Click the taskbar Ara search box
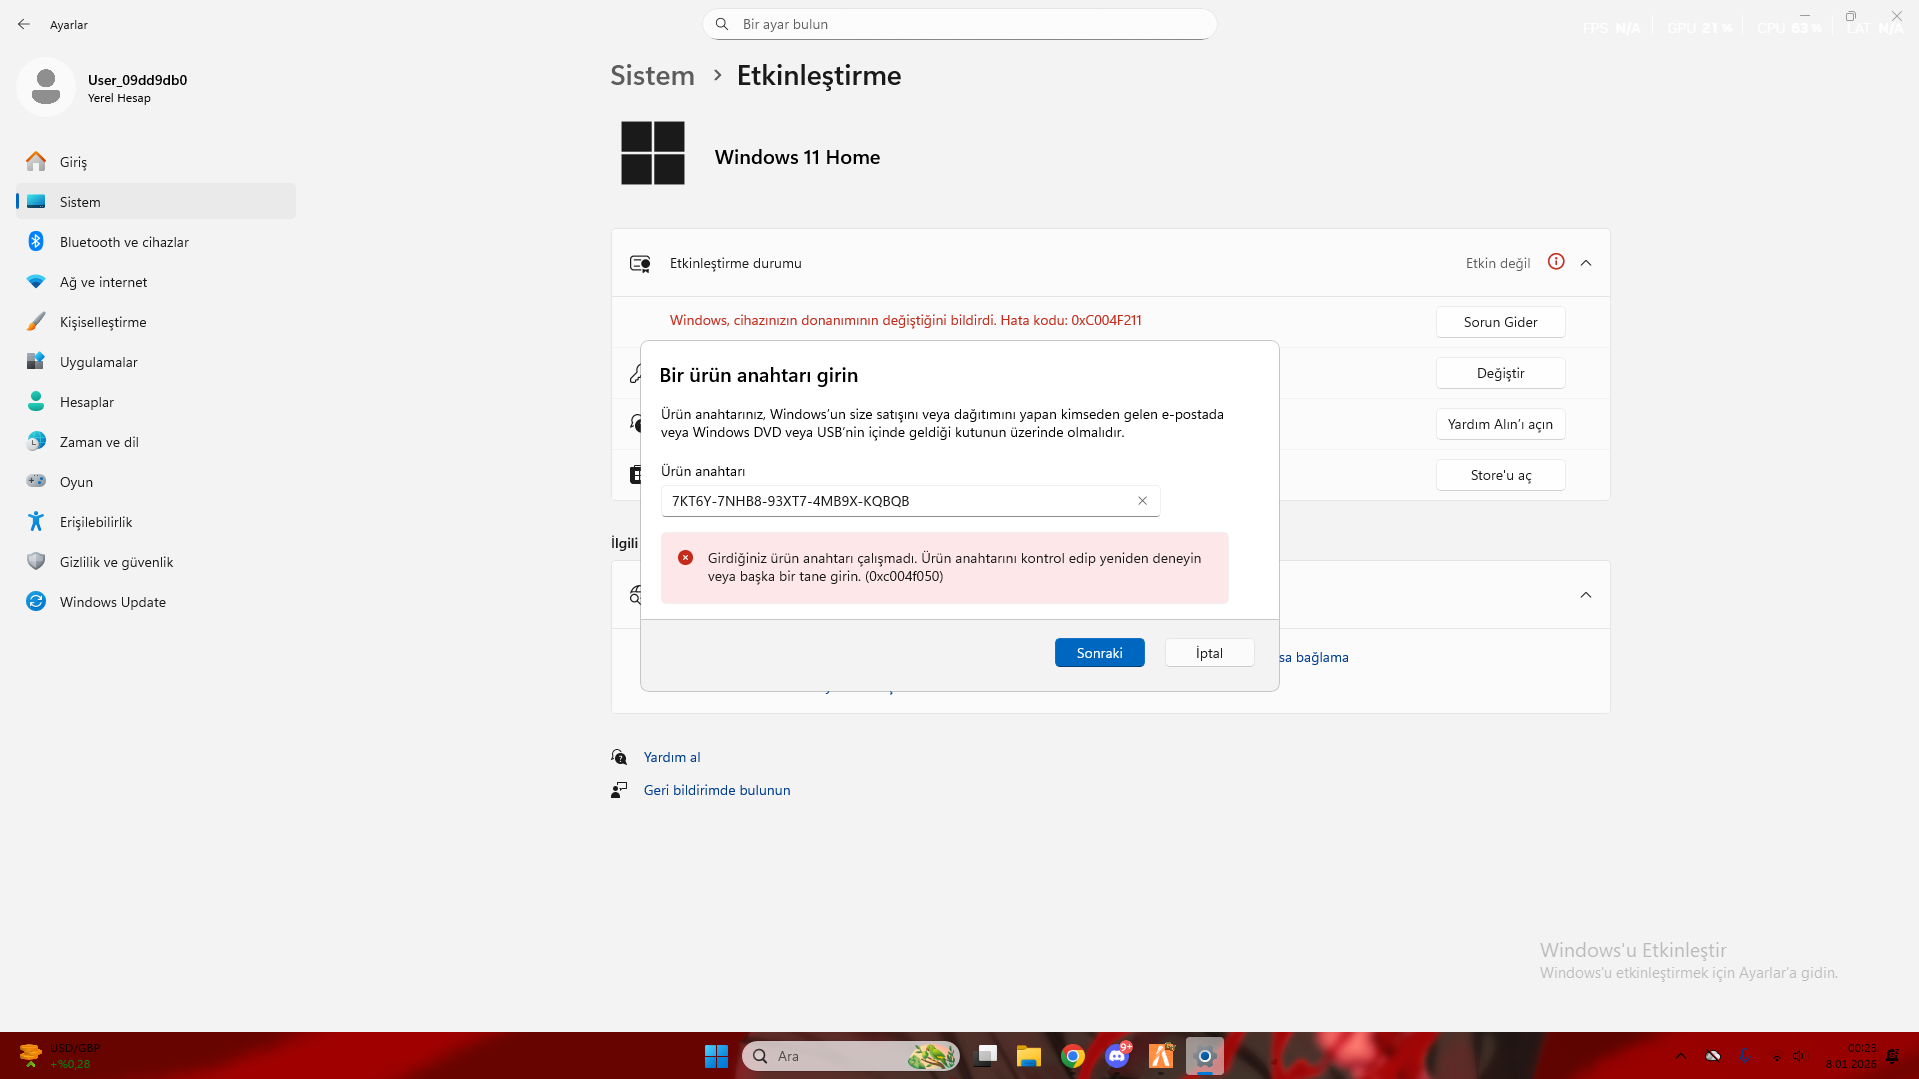 (851, 1056)
